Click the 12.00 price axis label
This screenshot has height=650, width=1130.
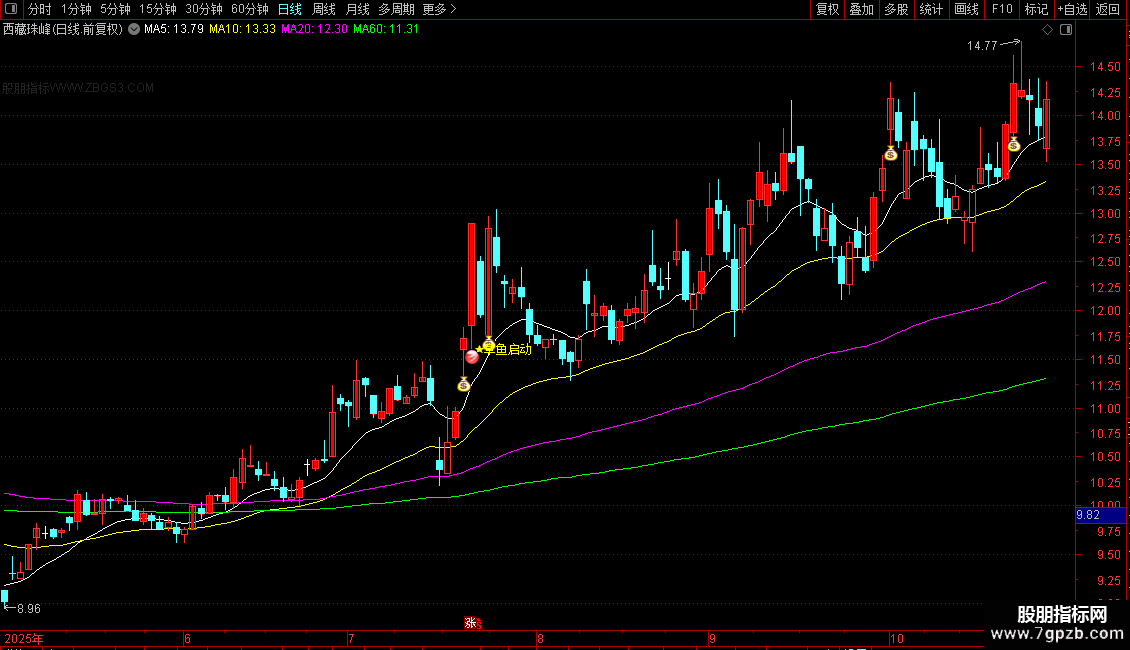[x=1105, y=311]
